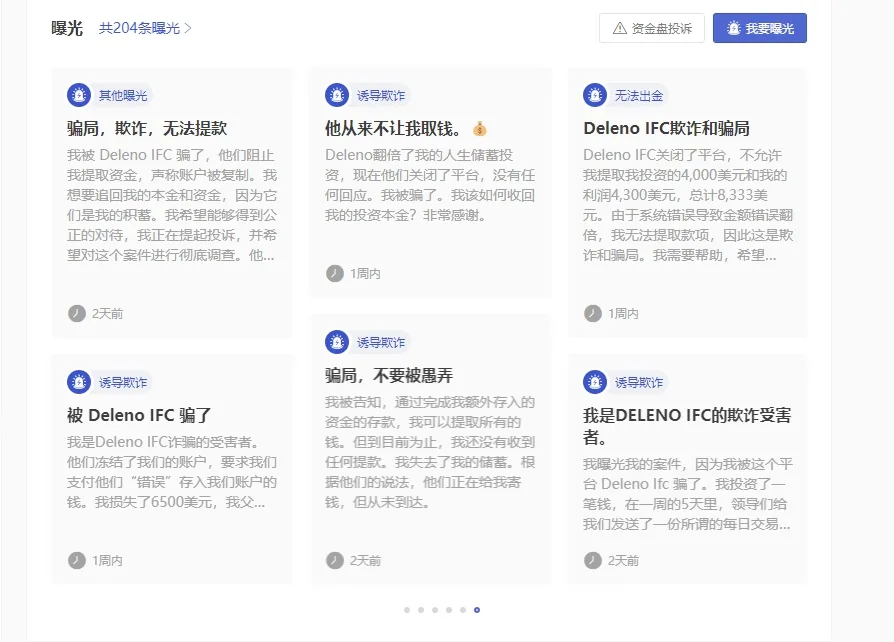Click siren icon on 我是DELENO IFC的欺诈受害者 card
894x642 pixels.
[595, 382]
